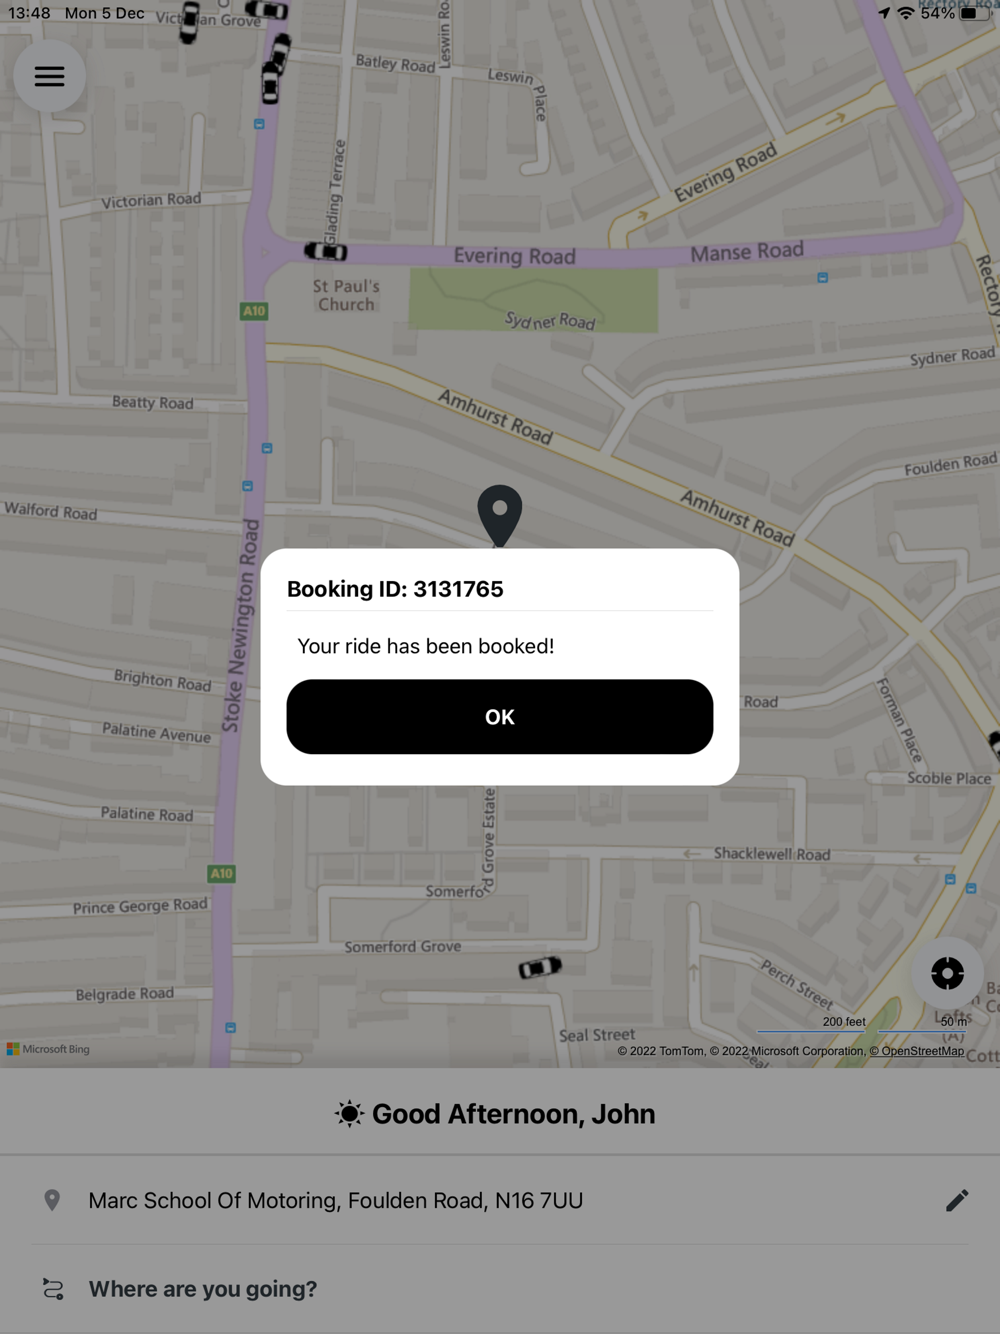This screenshot has width=1000, height=1334.
Task: Confirm booking with the OK button
Action: click(500, 717)
